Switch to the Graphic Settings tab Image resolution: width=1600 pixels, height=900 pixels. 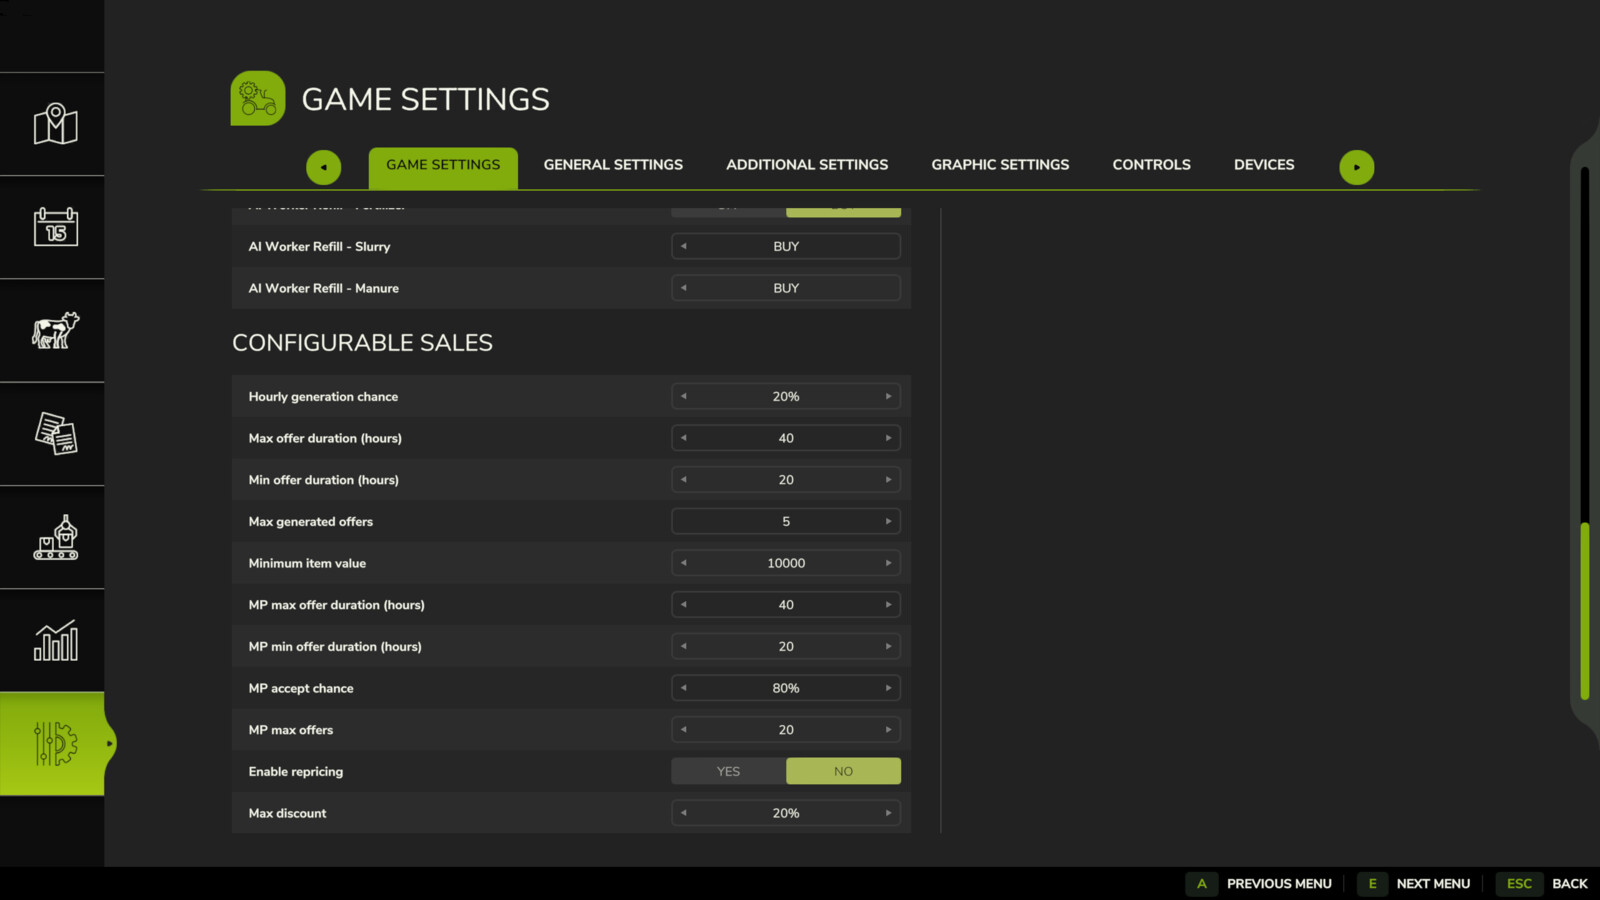coord(1000,165)
